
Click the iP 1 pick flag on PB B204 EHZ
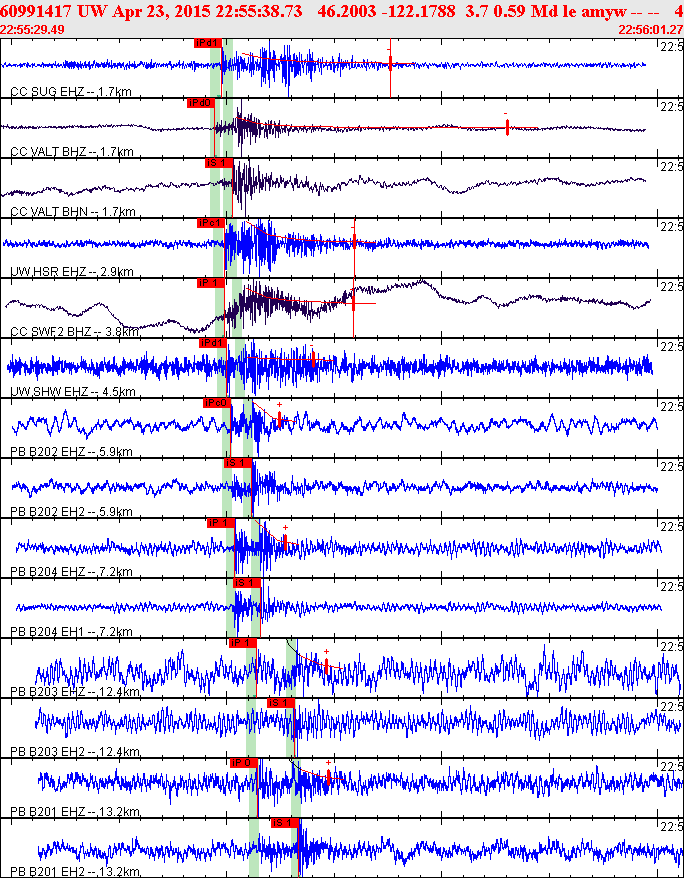coord(221,523)
